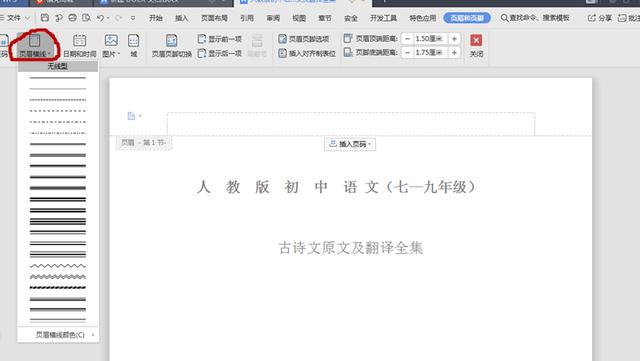
Task: Click inside the dashed header editing box
Action: click(x=351, y=124)
